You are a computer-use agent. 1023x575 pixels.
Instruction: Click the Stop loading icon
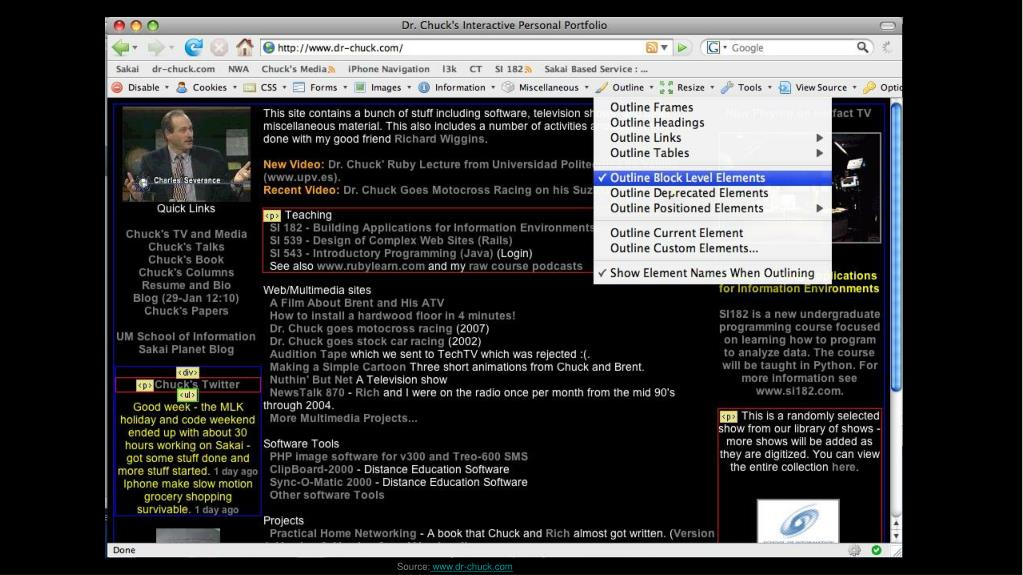point(220,47)
